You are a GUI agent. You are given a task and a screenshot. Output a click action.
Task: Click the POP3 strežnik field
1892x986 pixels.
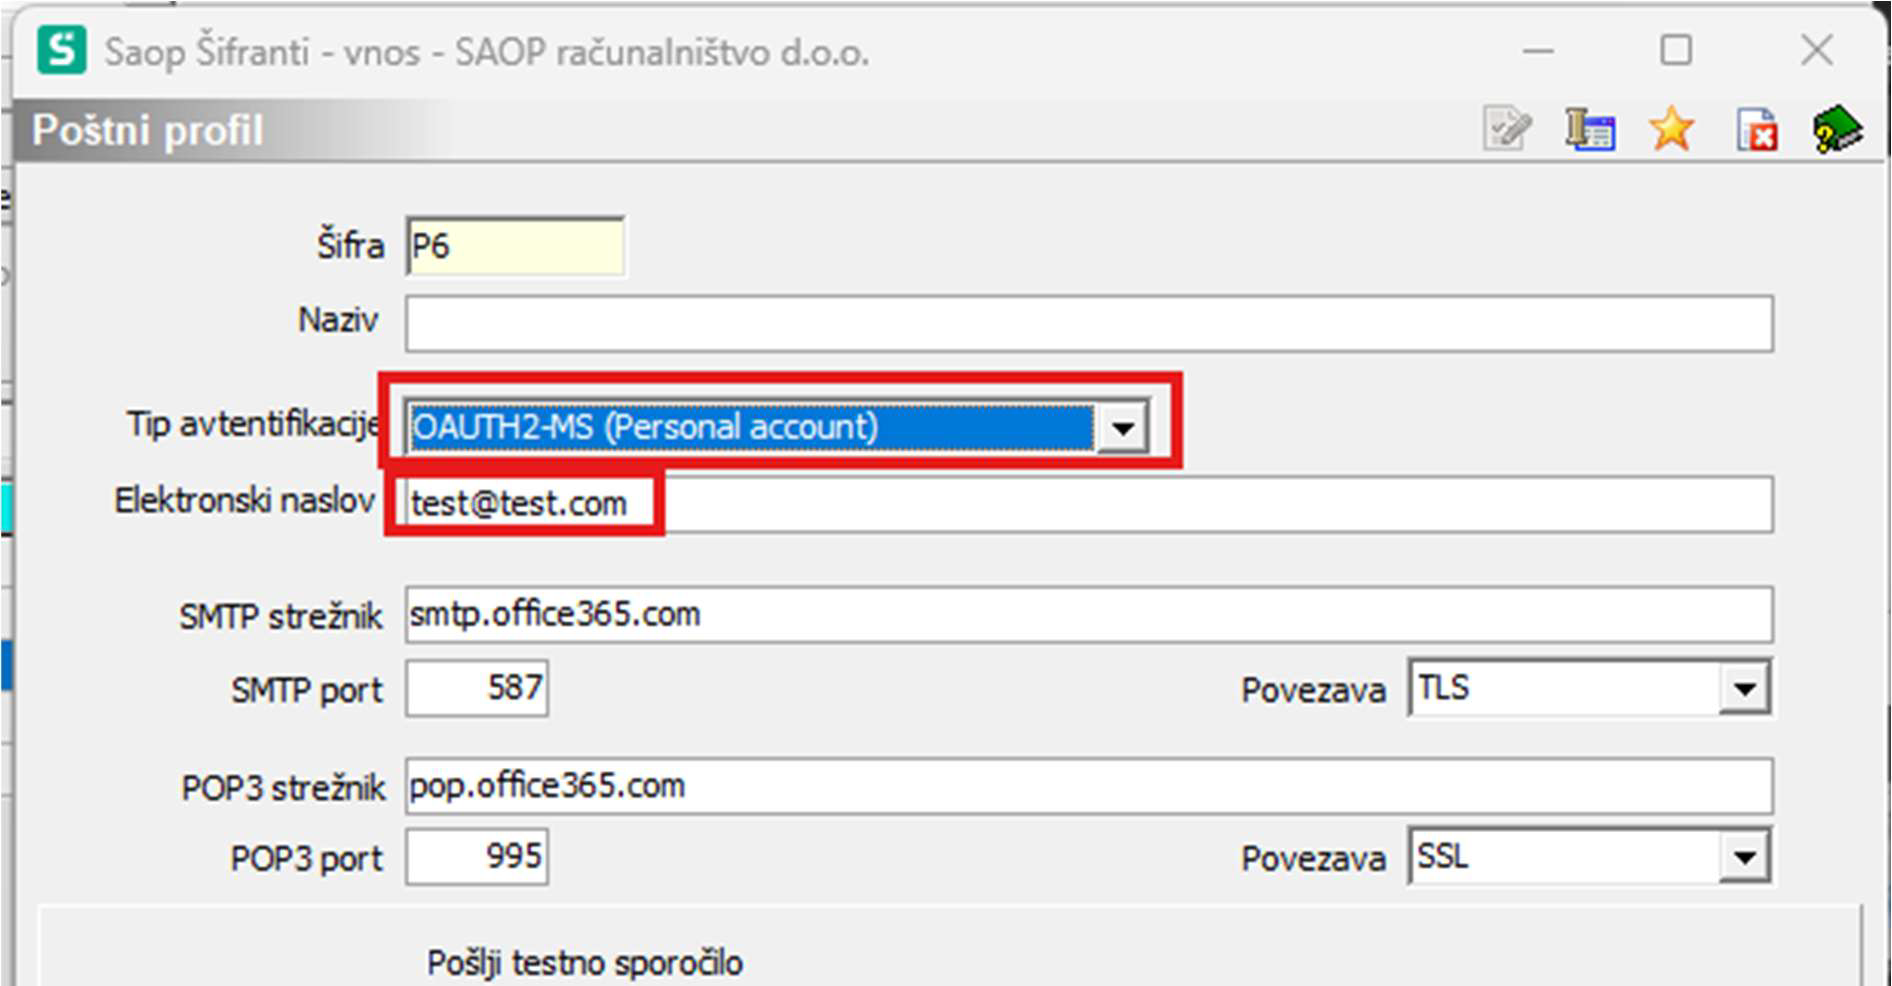(1089, 786)
